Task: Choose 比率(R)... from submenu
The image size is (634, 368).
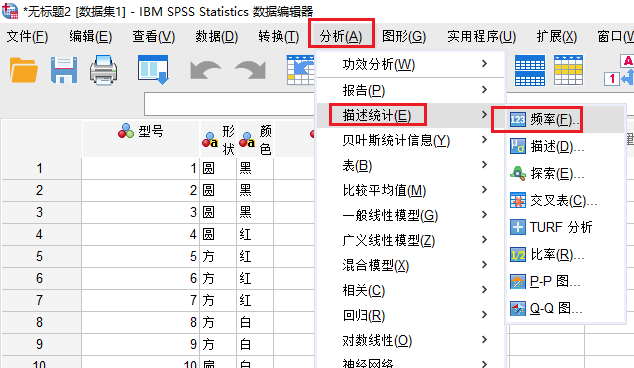Action: 565,254
